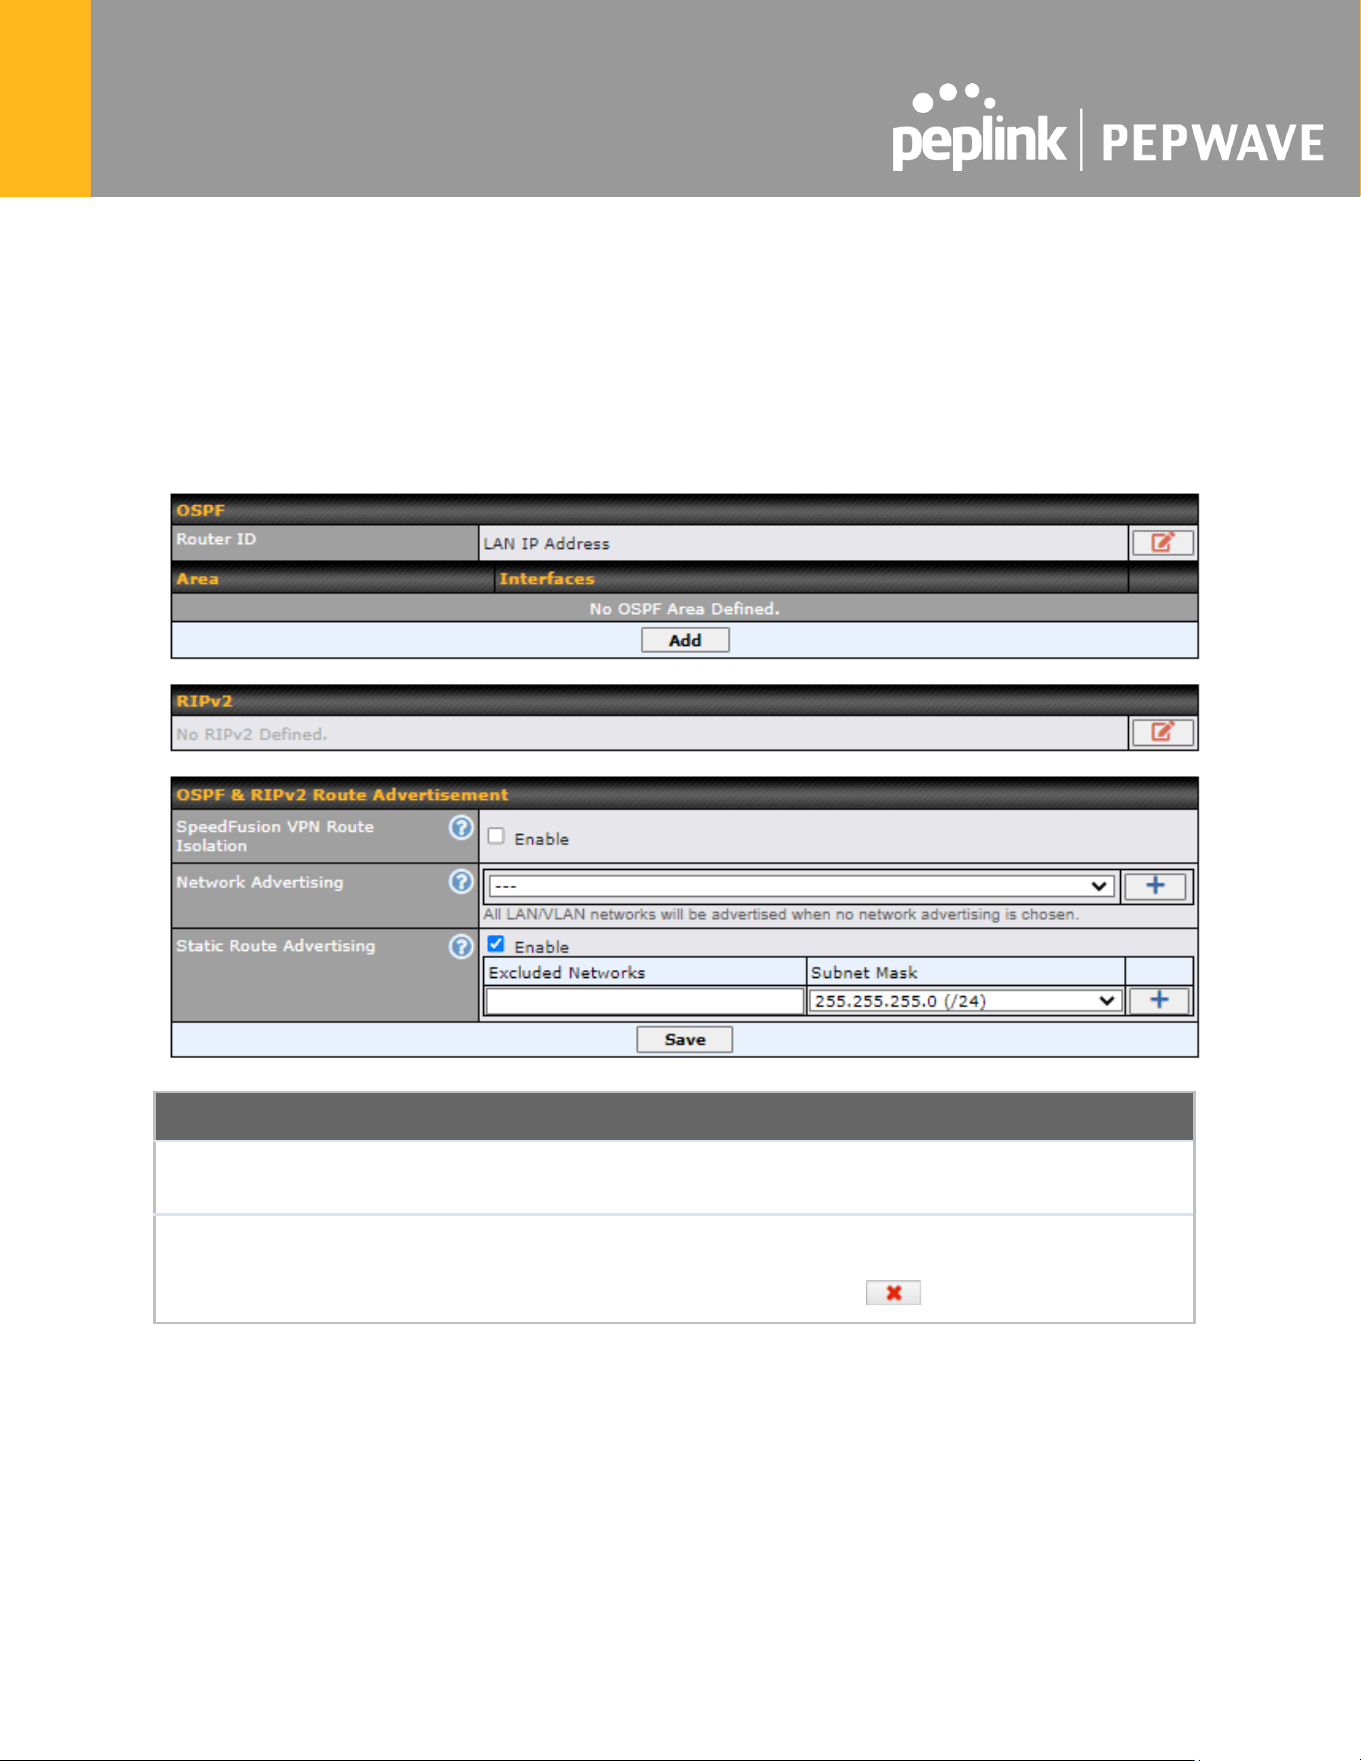Click the 'Excluded Networks' column label
Screen dimensions: 1361x1761
click(x=567, y=973)
